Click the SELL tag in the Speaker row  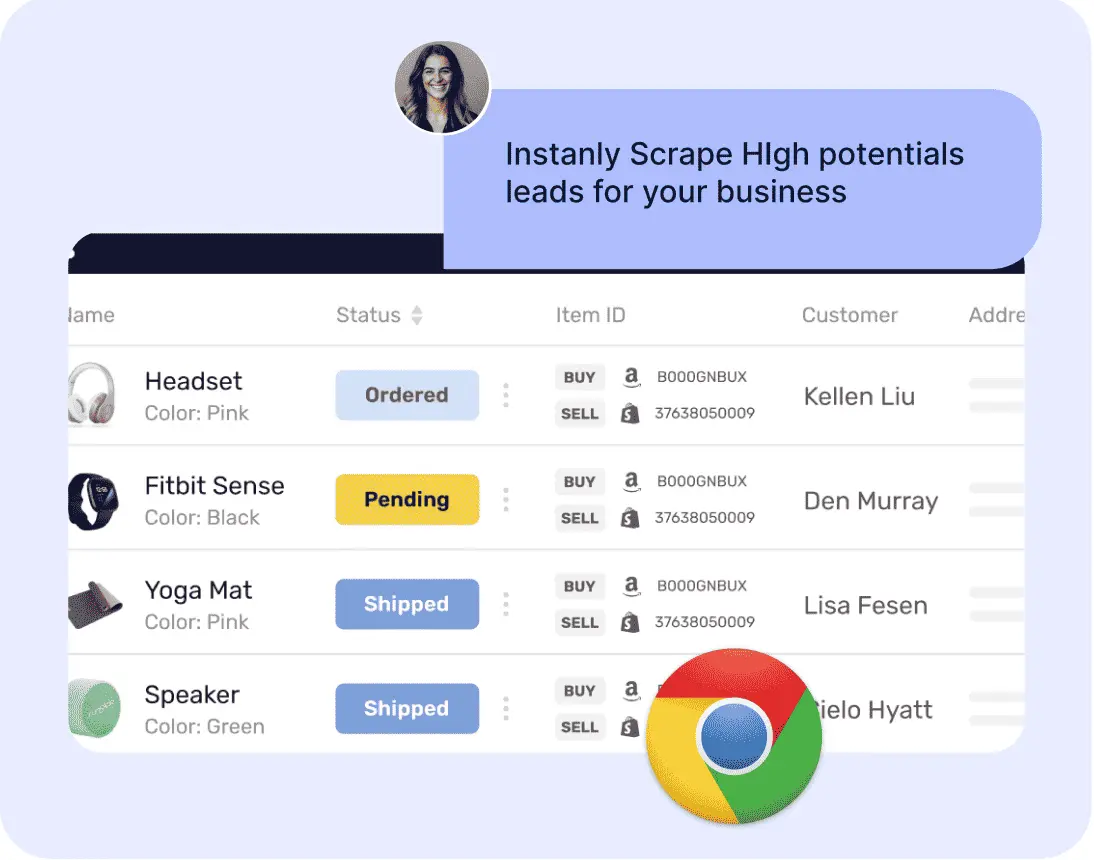click(580, 727)
